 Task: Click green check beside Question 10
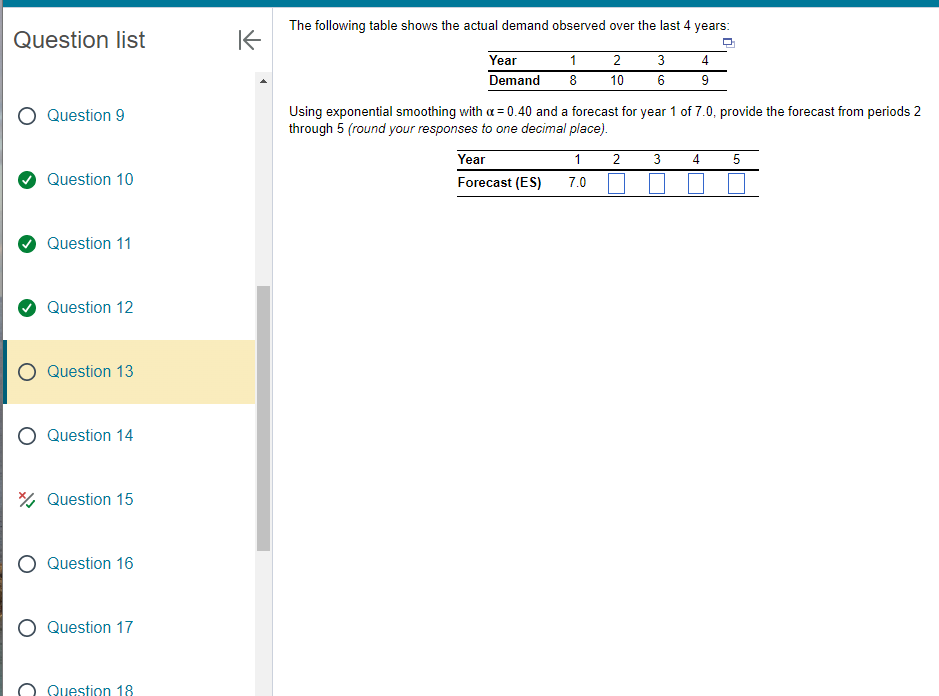tap(27, 180)
